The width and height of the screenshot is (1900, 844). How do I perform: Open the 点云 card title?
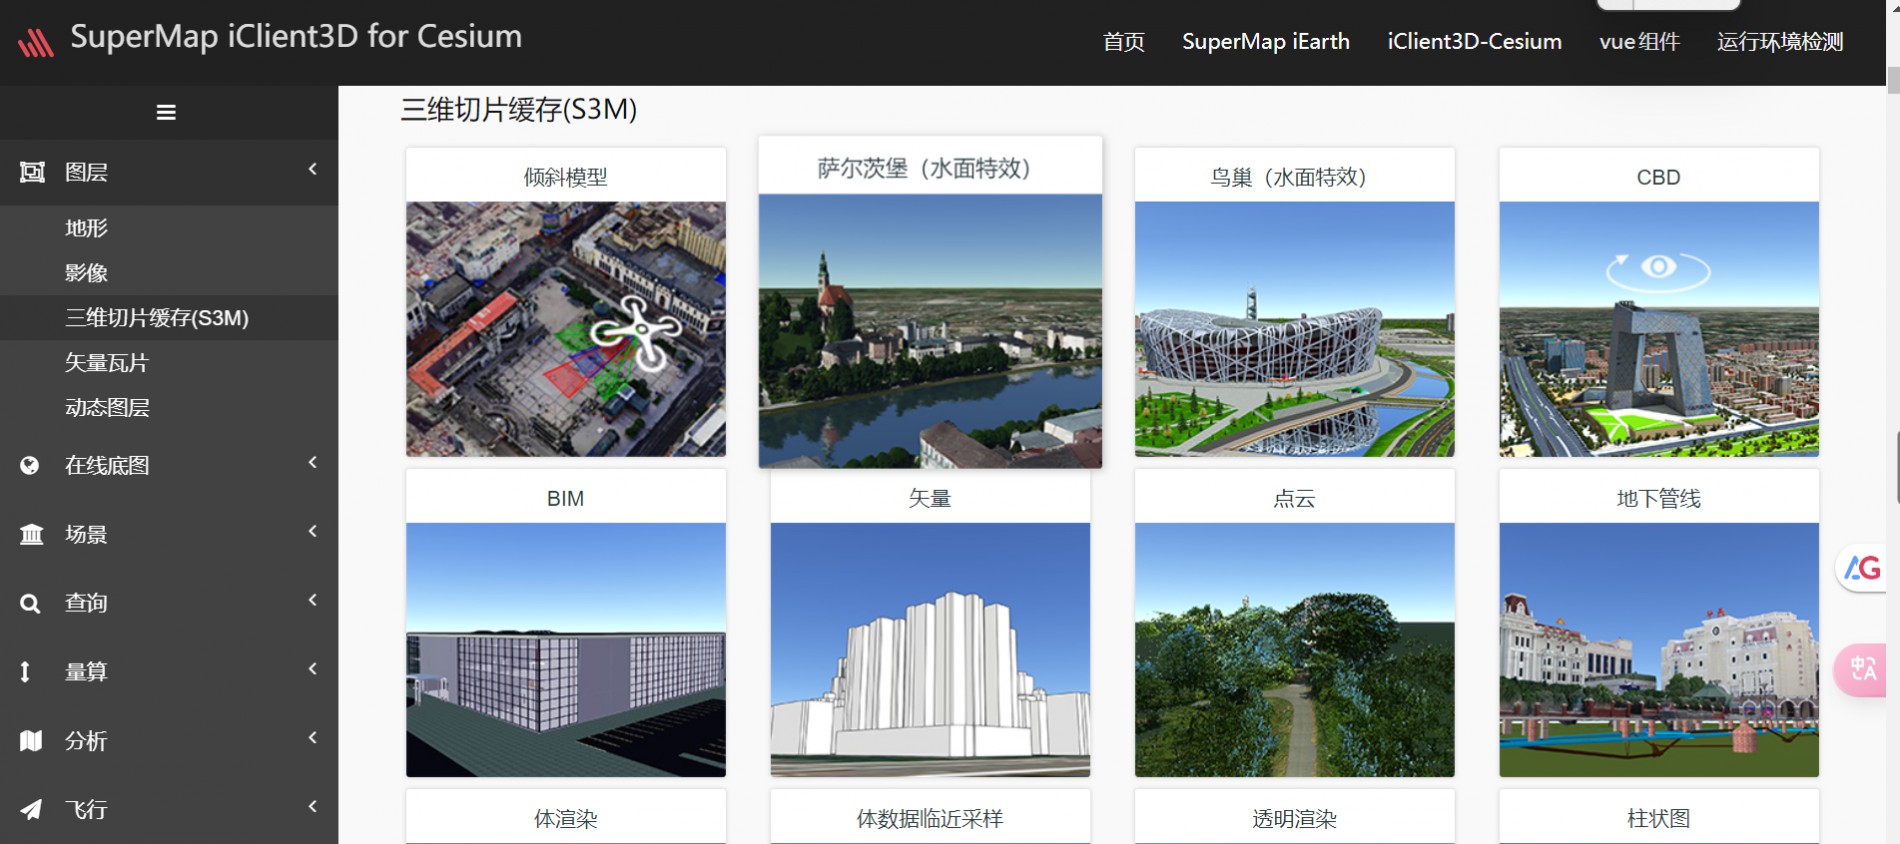click(x=1294, y=498)
